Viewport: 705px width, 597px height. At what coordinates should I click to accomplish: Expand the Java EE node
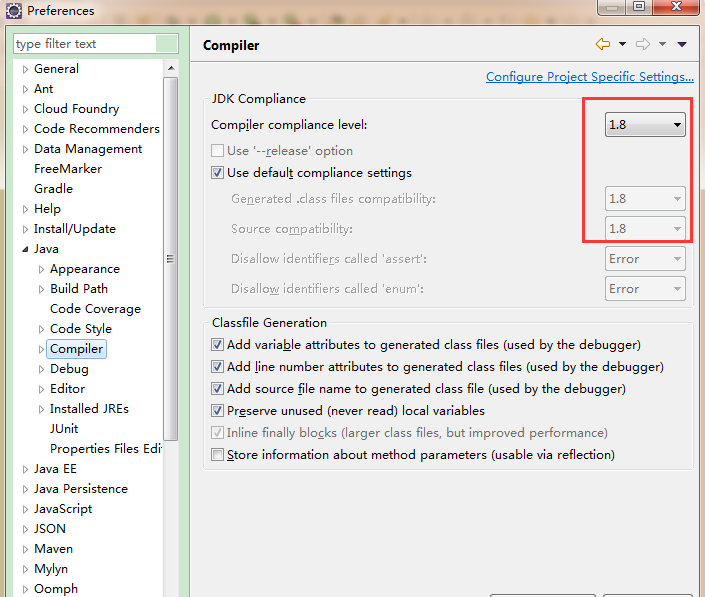tap(25, 469)
